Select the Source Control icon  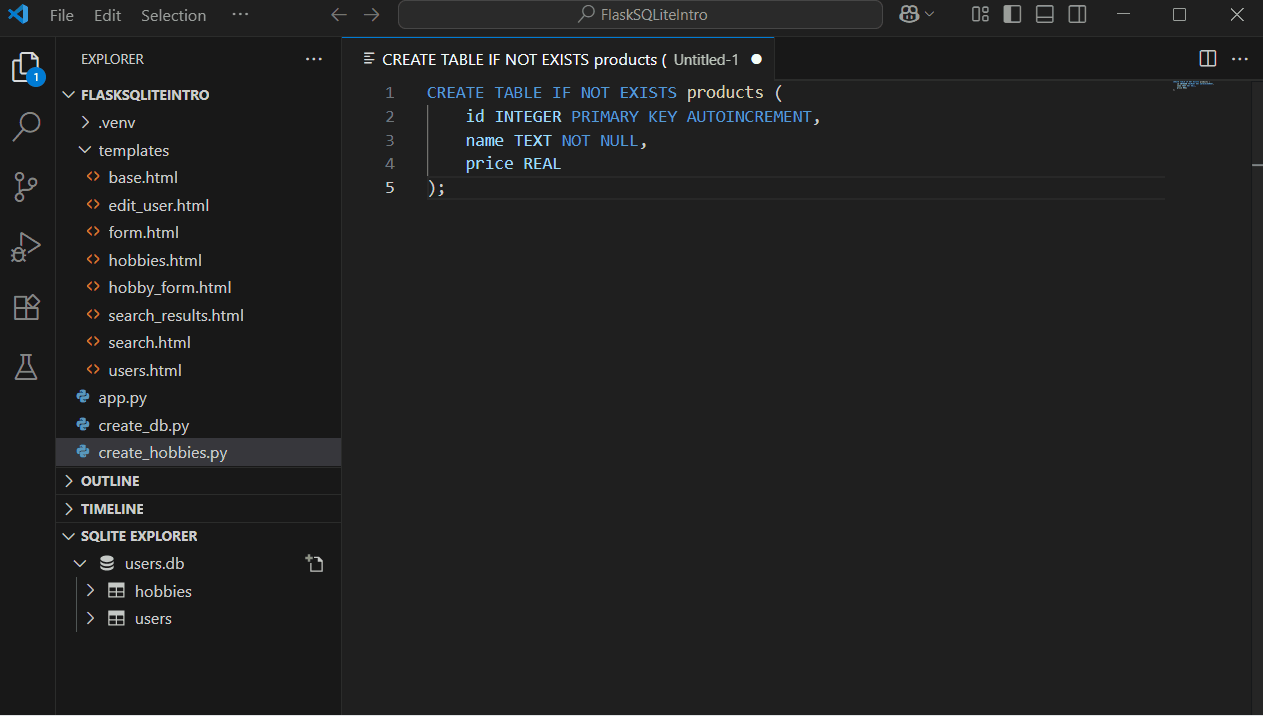[x=27, y=187]
